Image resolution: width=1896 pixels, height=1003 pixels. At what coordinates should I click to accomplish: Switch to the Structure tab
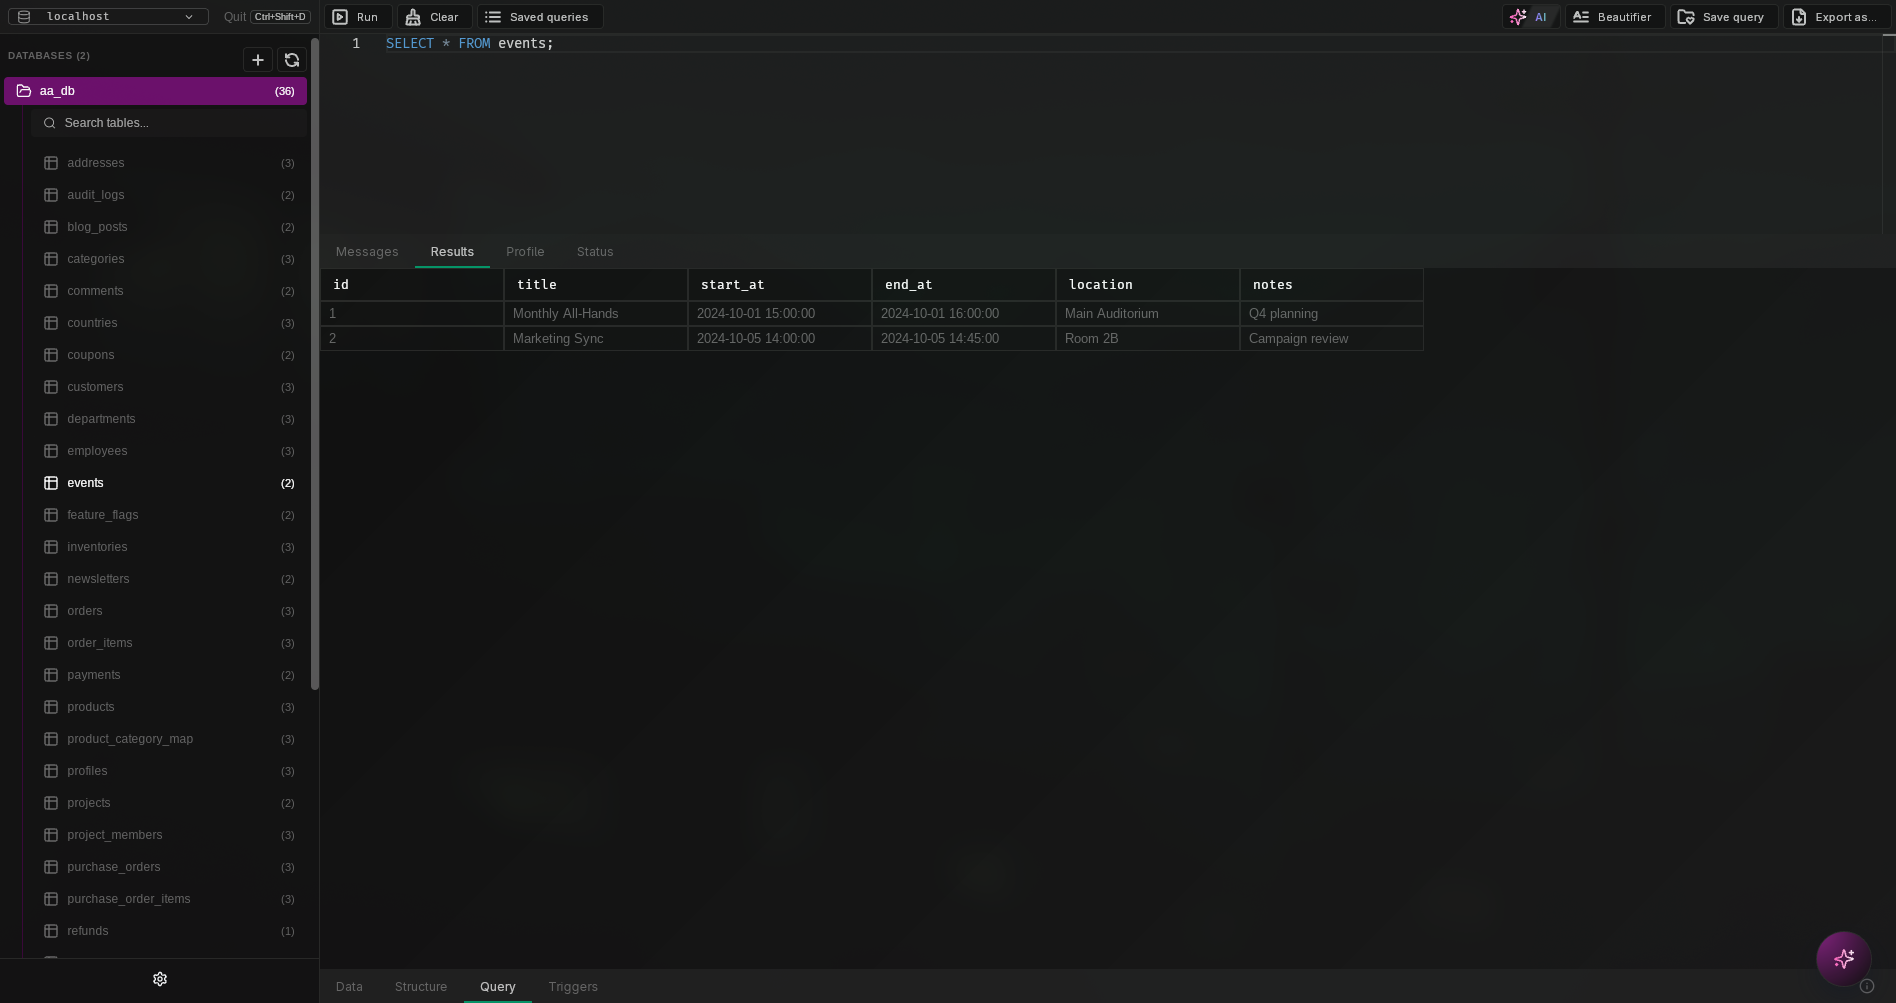420,987
